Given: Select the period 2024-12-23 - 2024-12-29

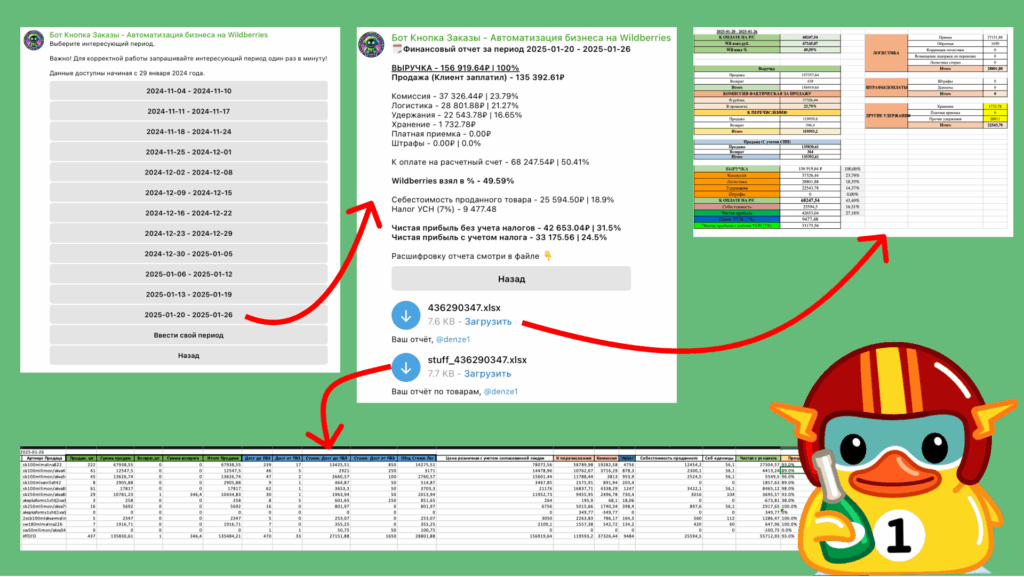Looking at the screenshot, I should pyautogui.click(x=189, y=233).
